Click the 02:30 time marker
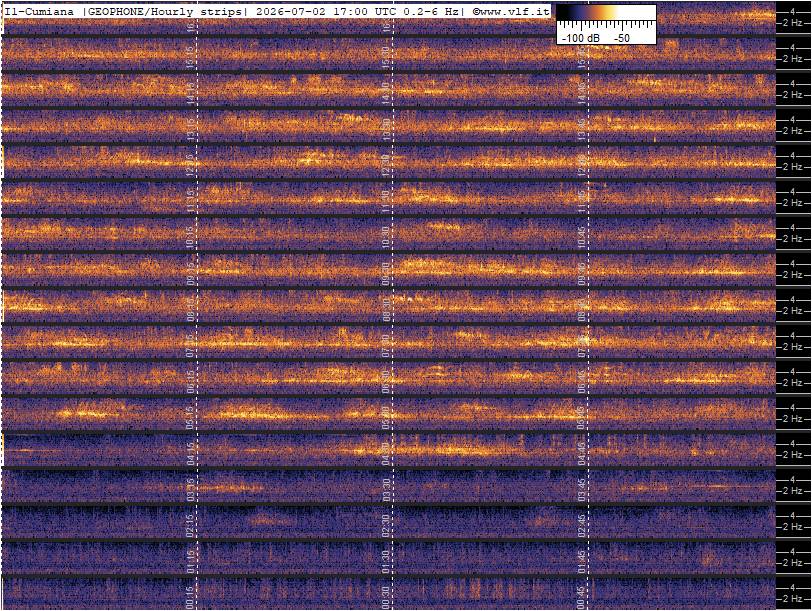812x611 pixels. tap(386, 526)
